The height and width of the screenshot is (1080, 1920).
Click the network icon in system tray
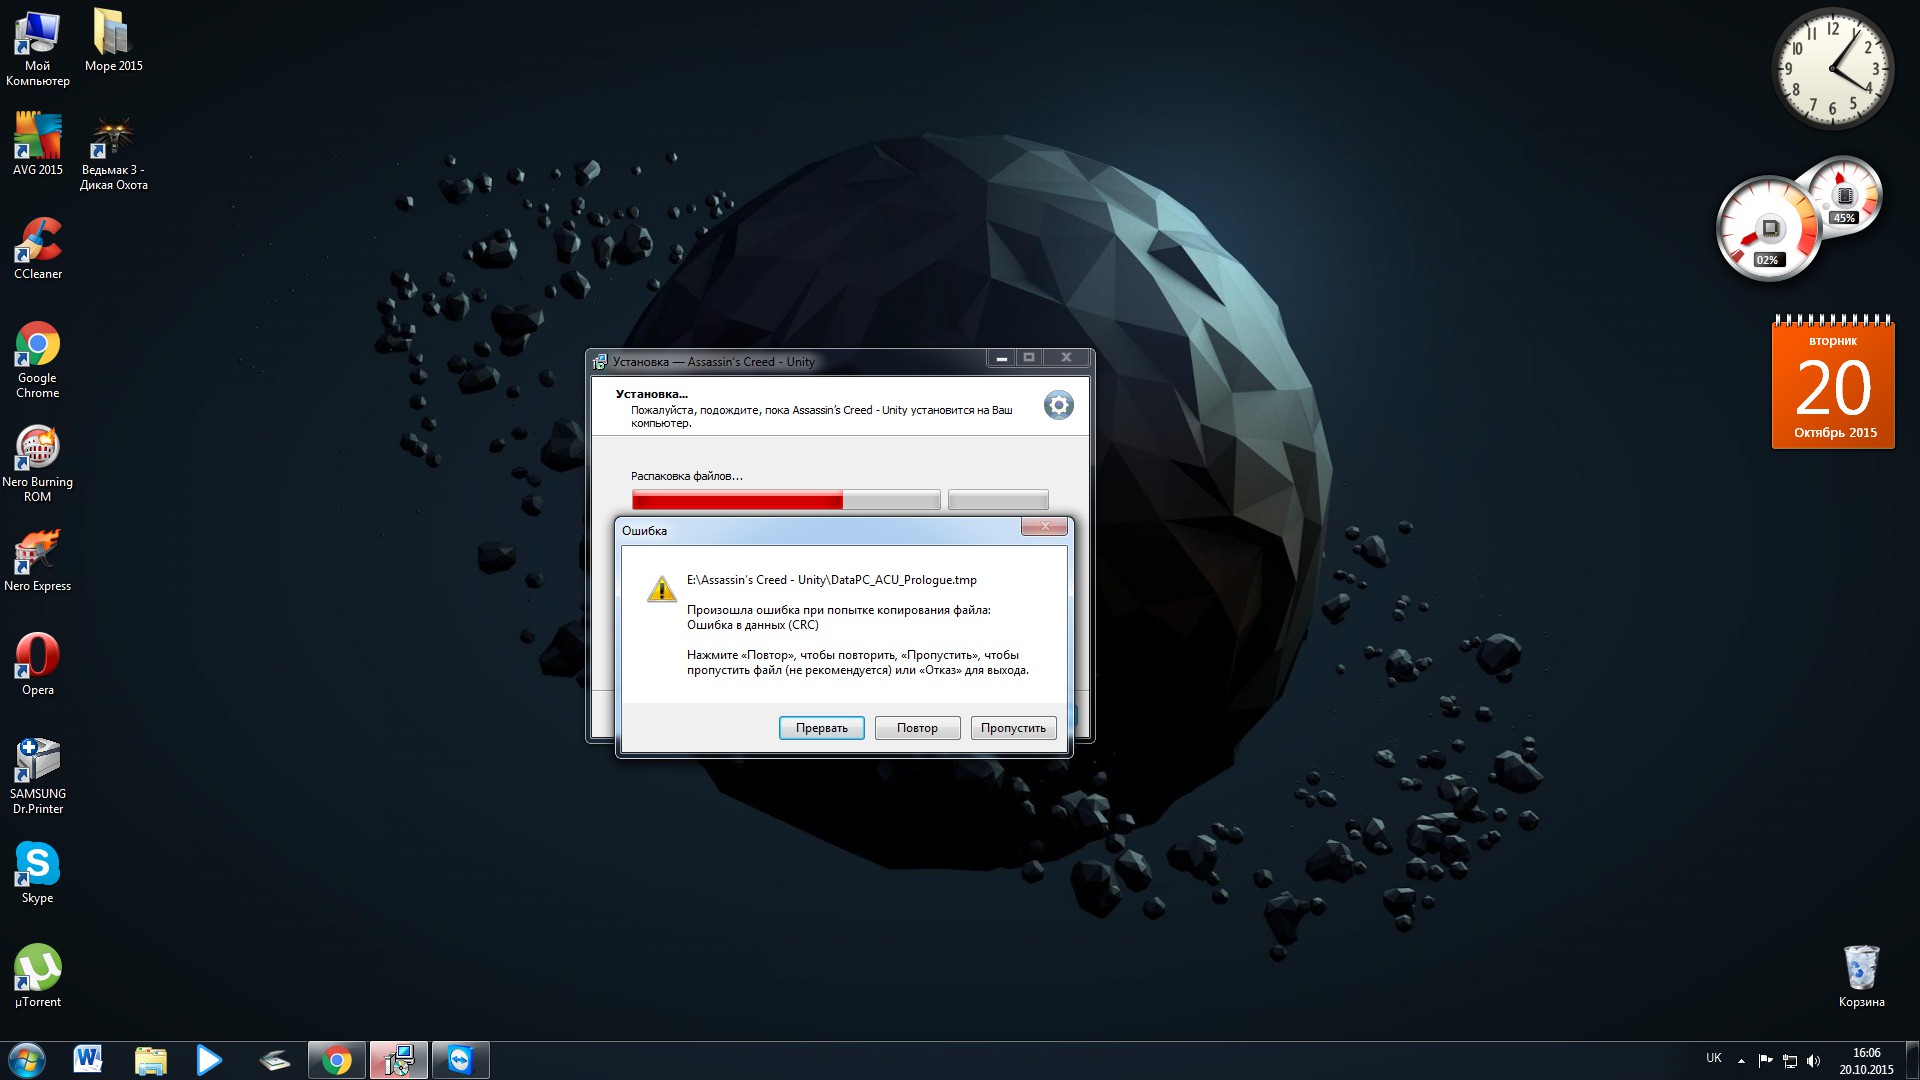(1790, 1061)
